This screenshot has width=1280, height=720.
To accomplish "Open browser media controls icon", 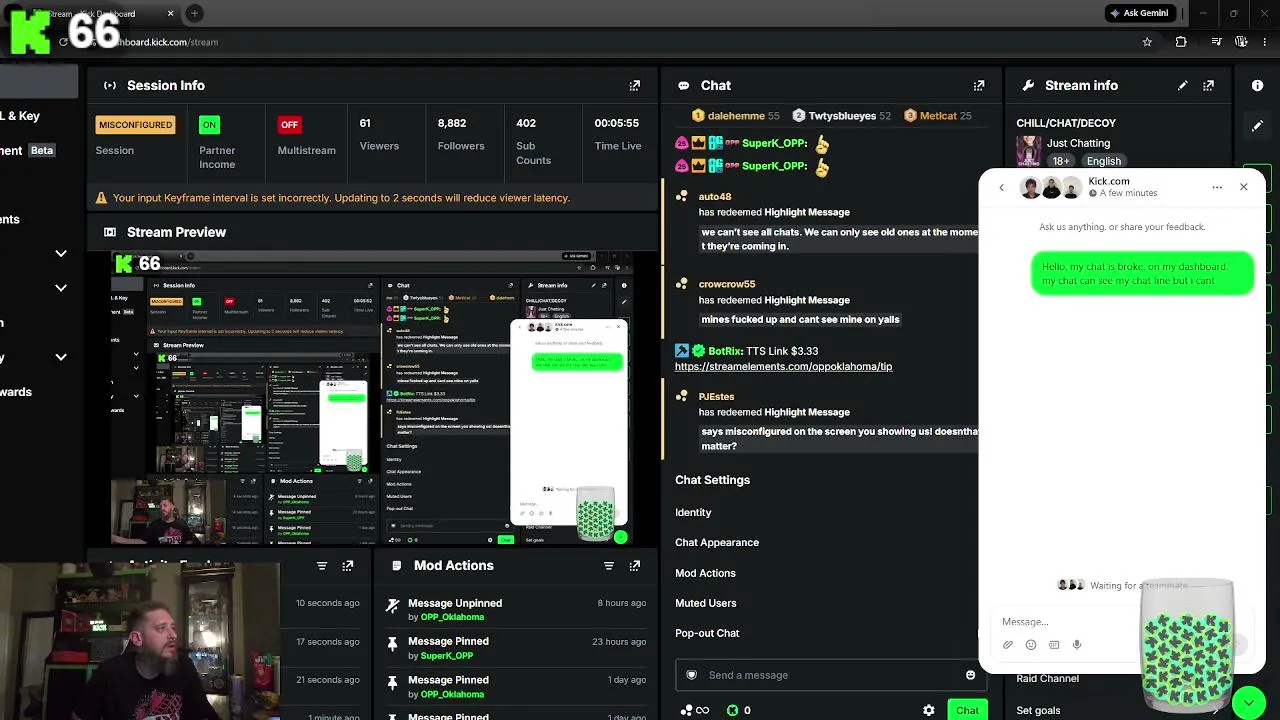I will [x=1216, y=42].
